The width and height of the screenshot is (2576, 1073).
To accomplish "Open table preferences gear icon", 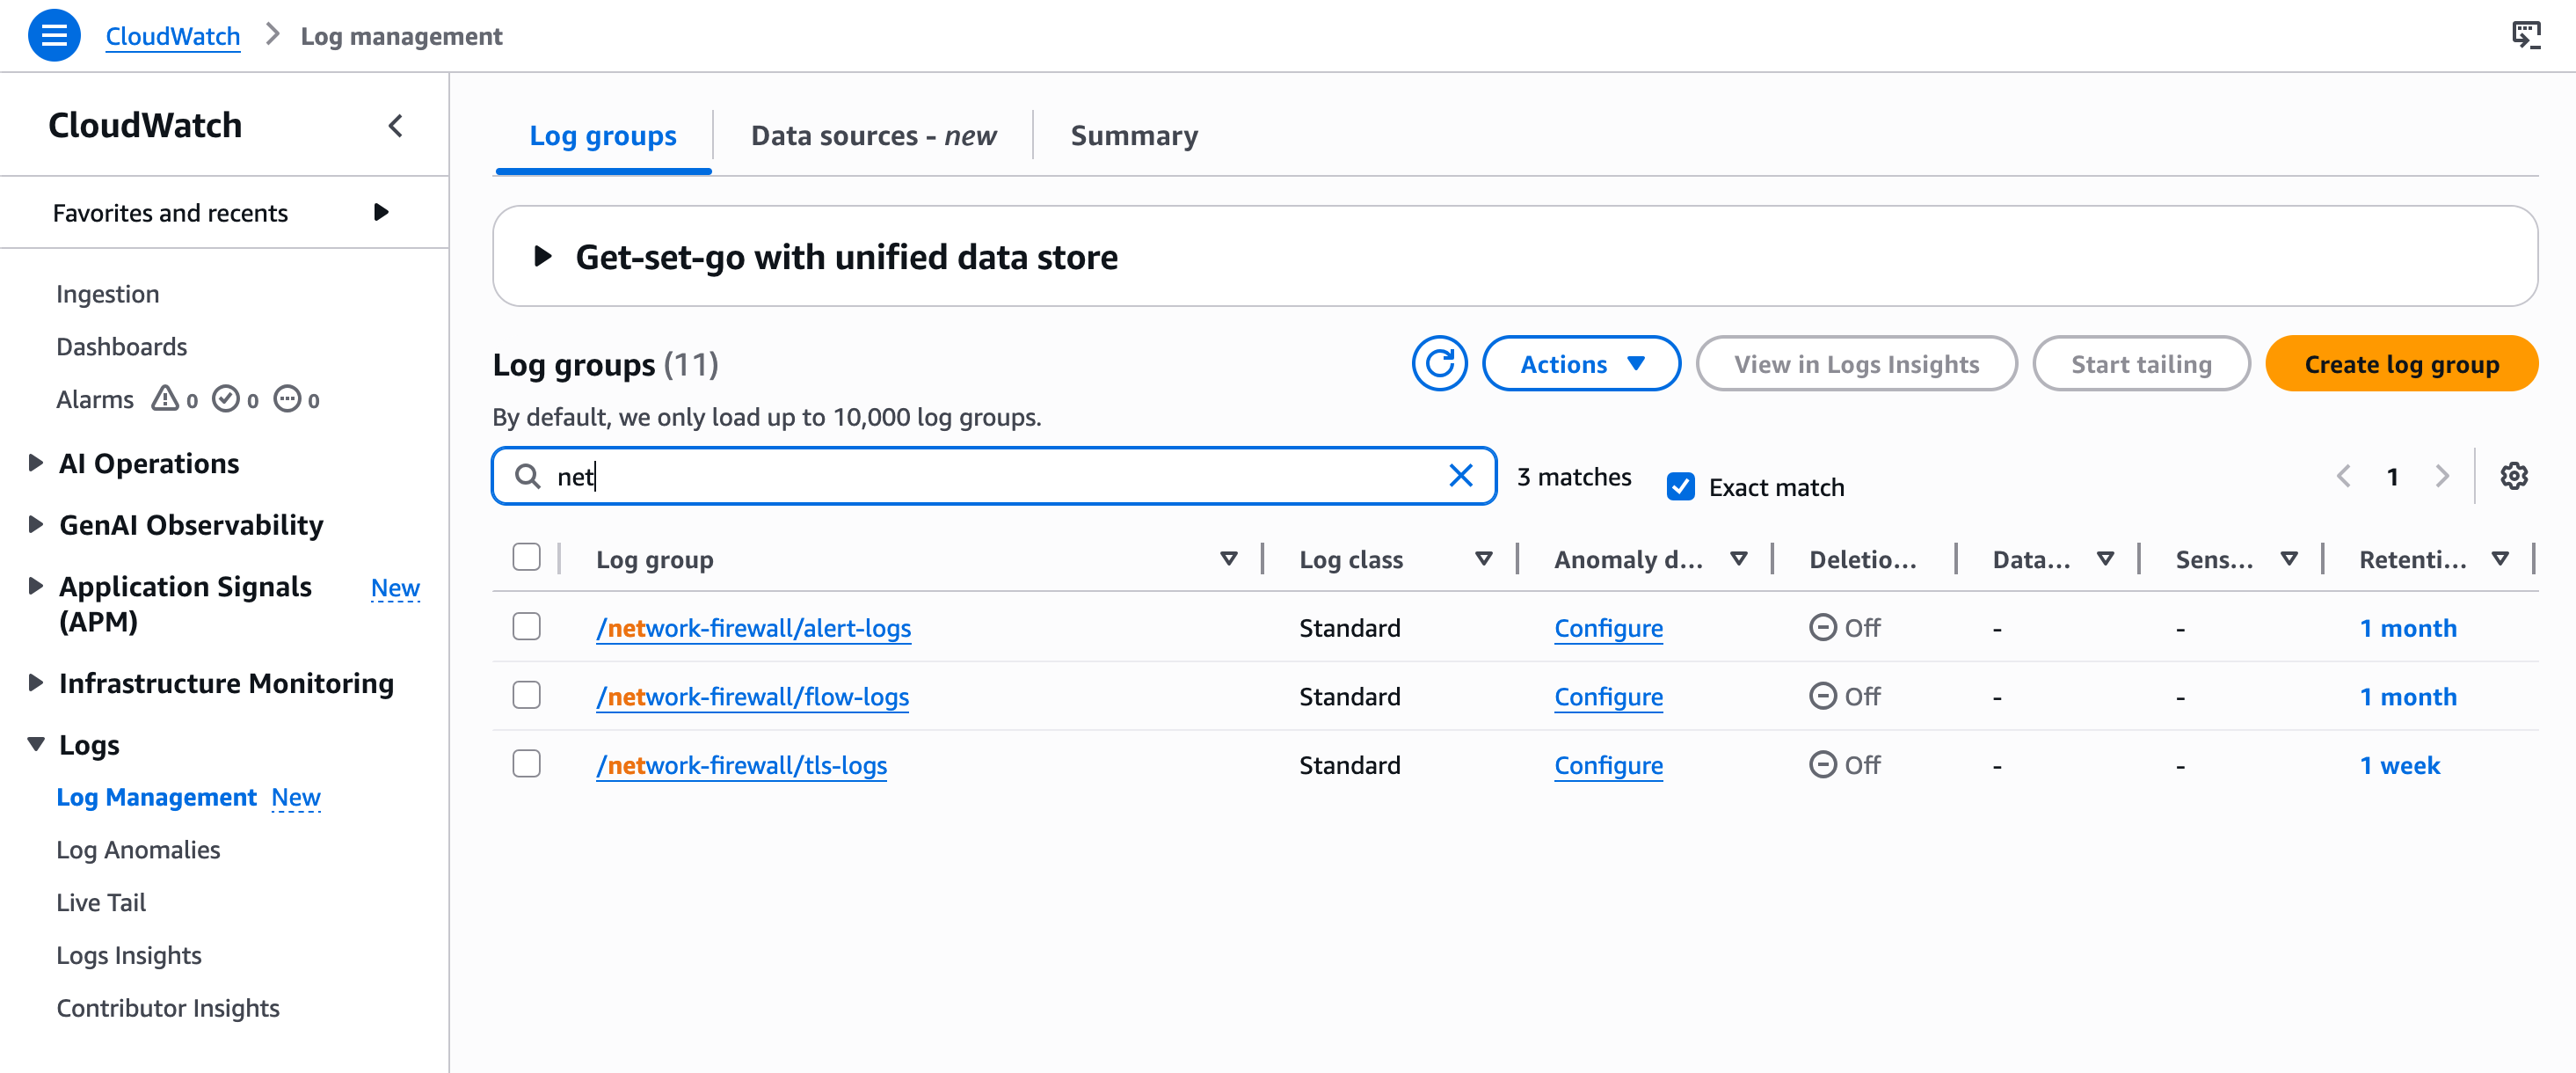I will (2513, 476).
